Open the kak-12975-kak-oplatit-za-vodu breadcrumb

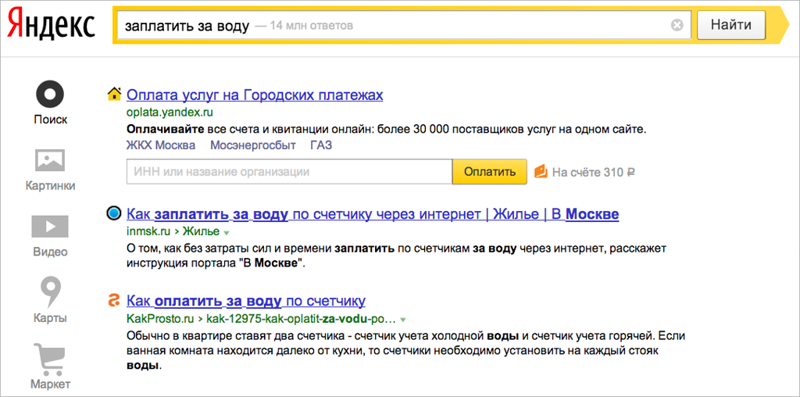(x=301, y=319)
